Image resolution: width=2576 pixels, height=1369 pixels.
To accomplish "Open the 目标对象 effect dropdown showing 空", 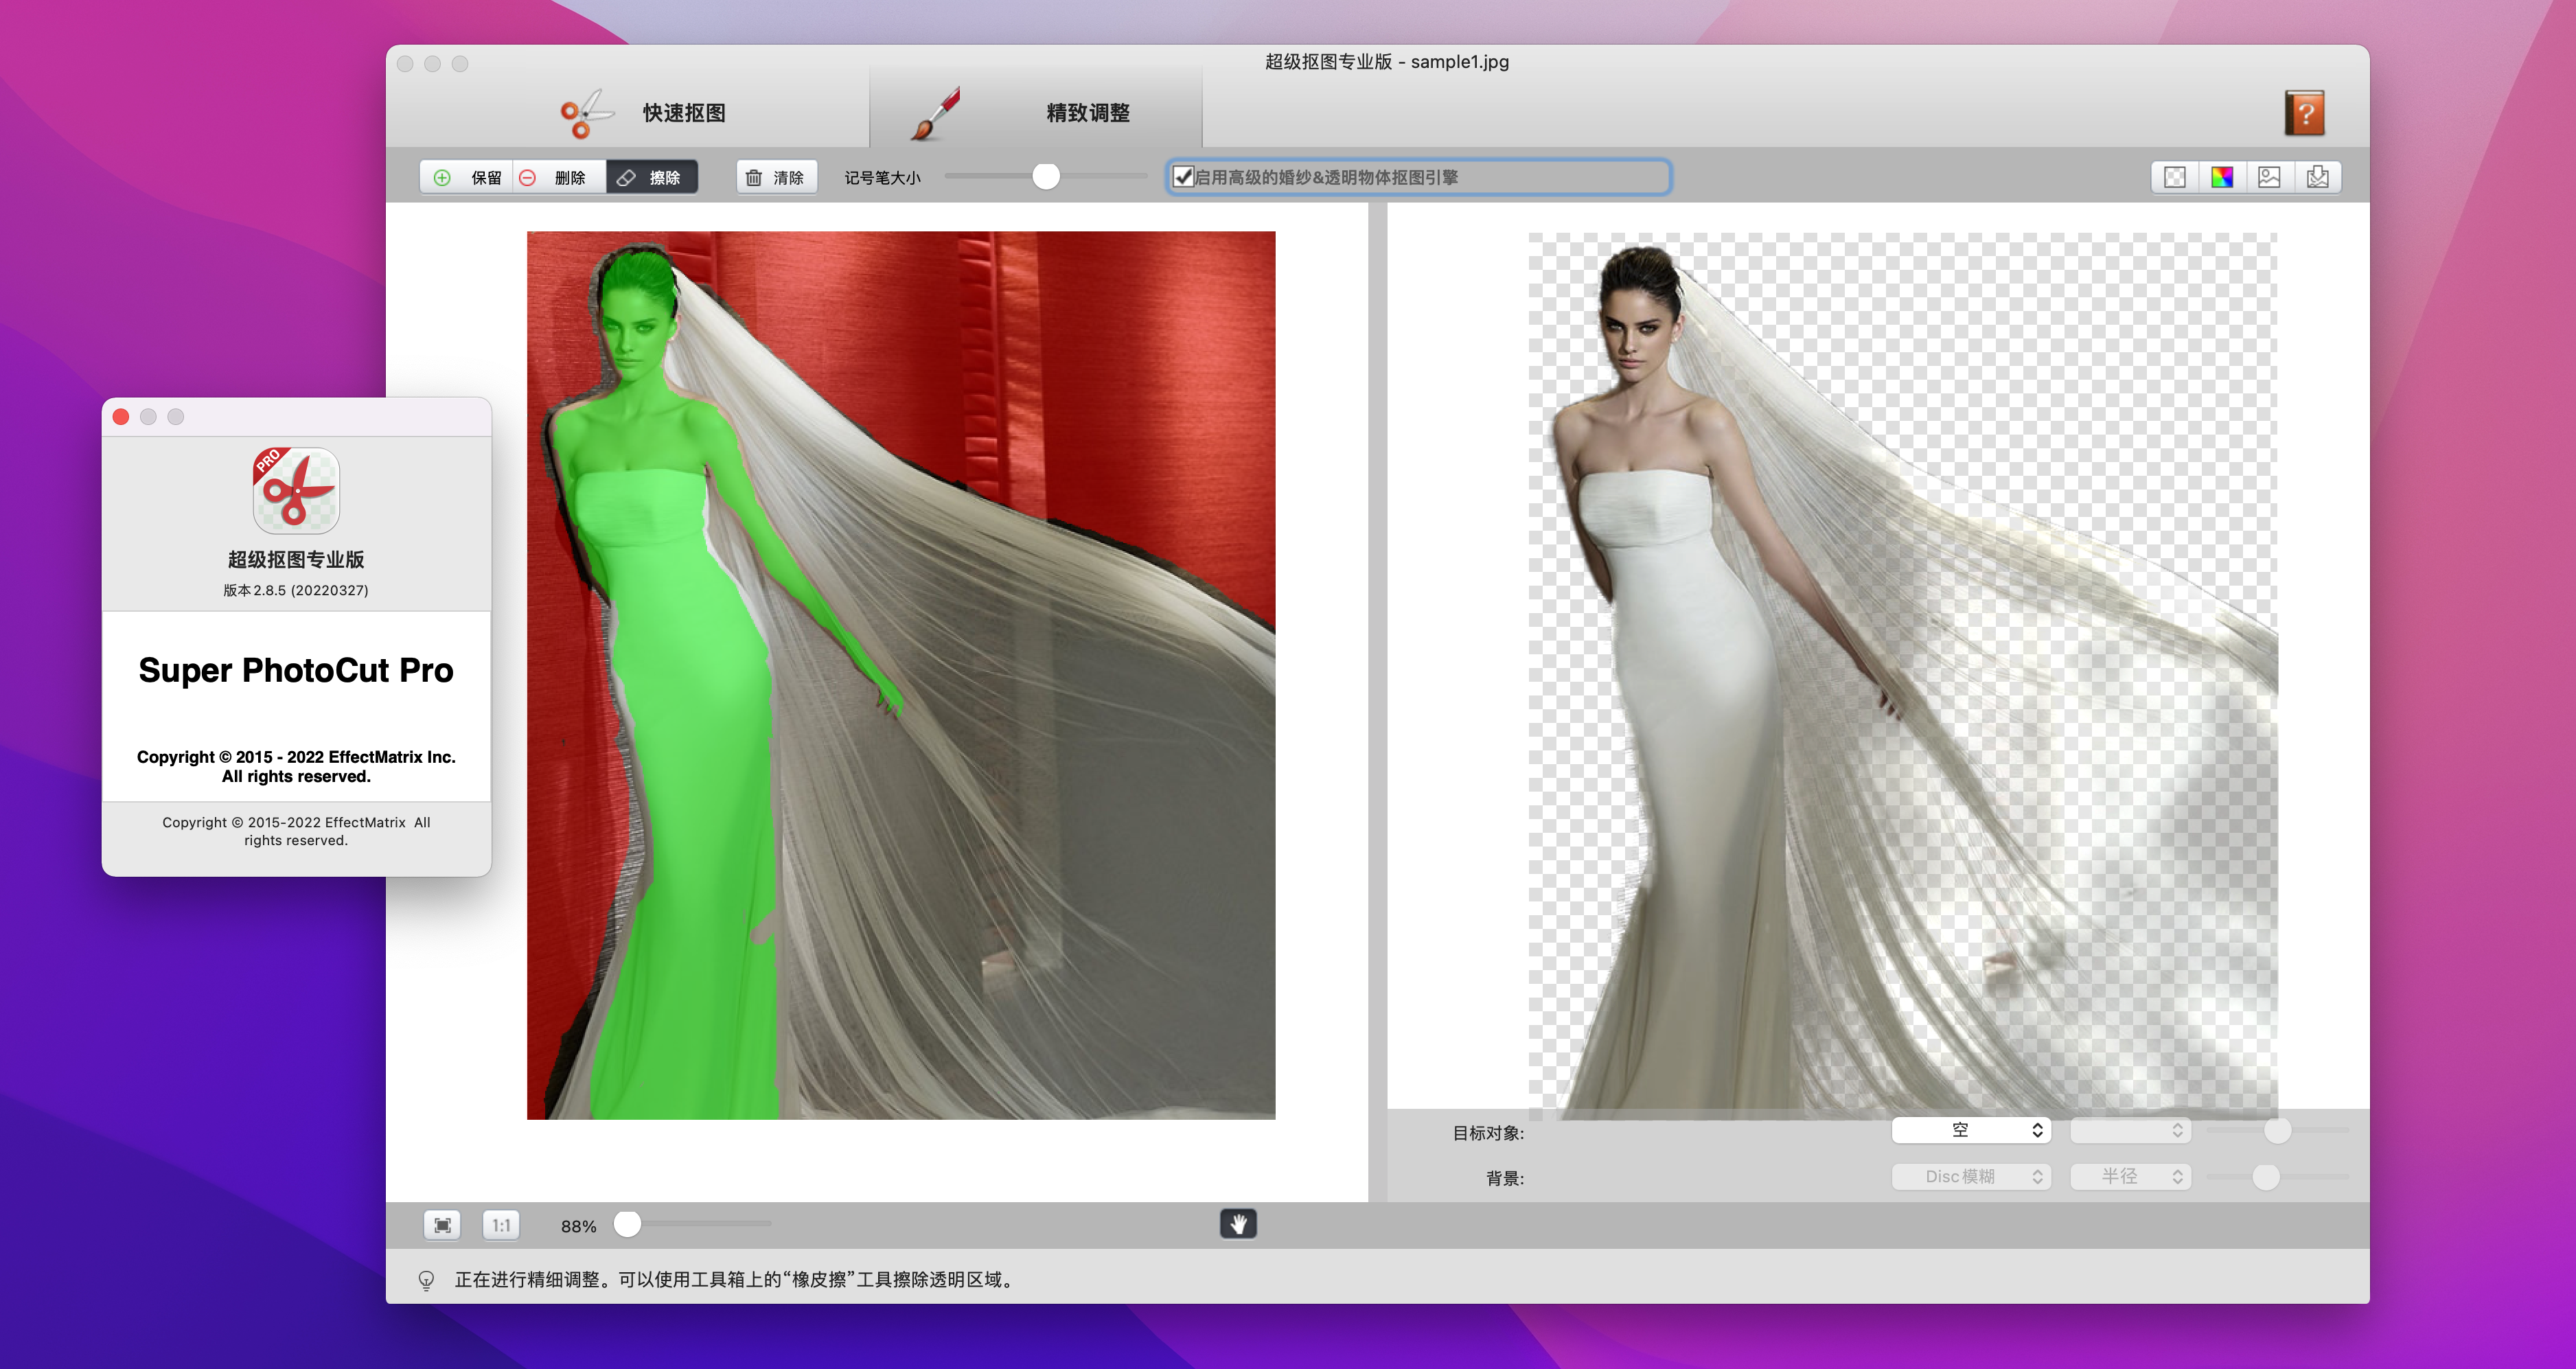I will pyautogui.click(x=1970, y=1130).
